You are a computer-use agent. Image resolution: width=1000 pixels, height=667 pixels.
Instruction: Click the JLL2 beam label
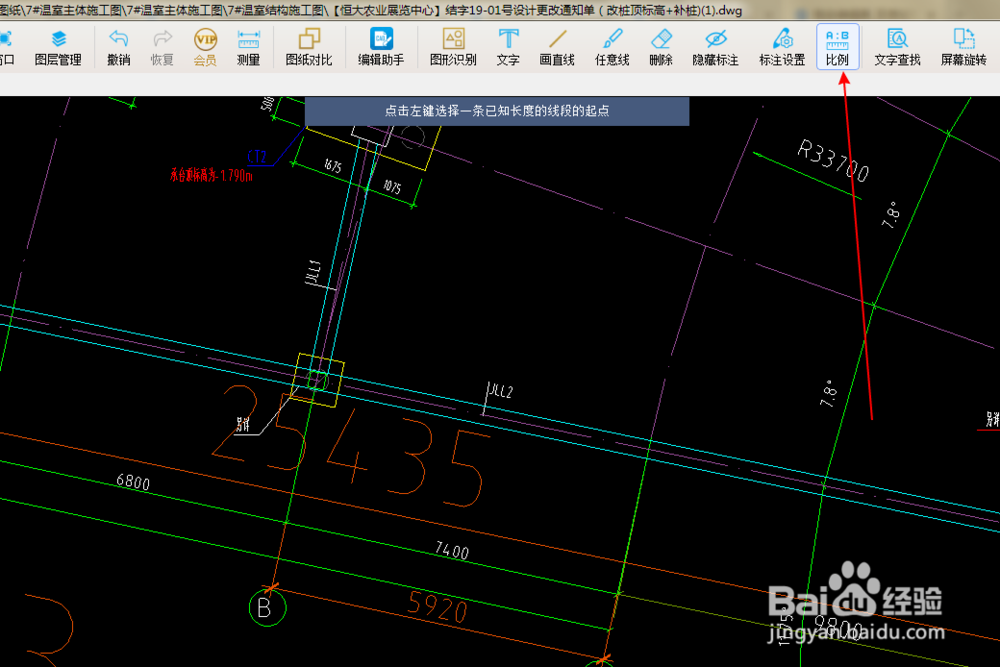tap(501, 391)
